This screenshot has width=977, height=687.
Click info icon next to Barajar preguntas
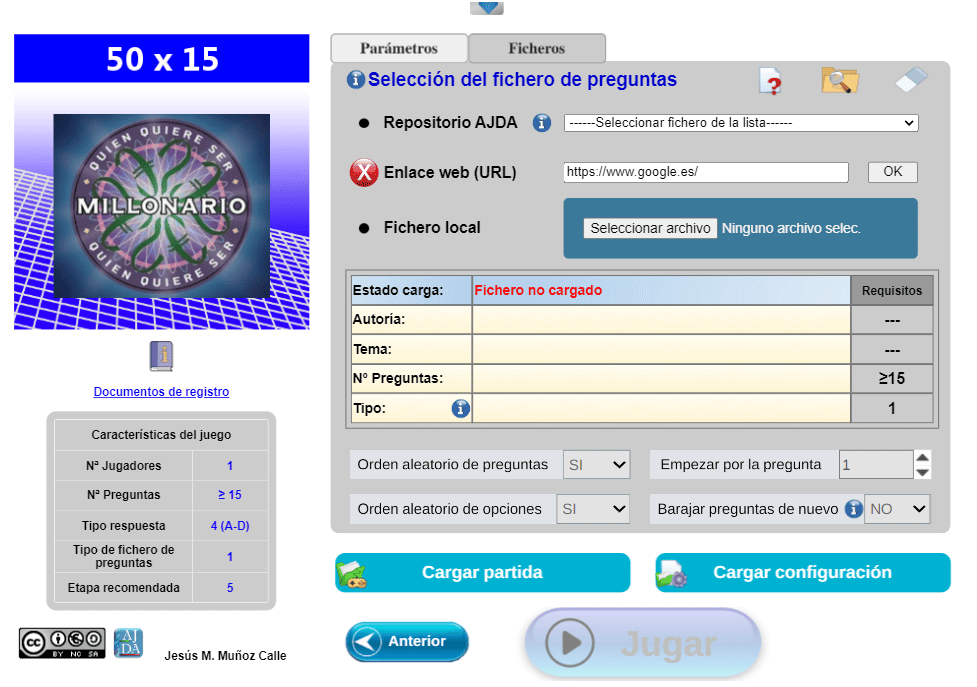853,509
